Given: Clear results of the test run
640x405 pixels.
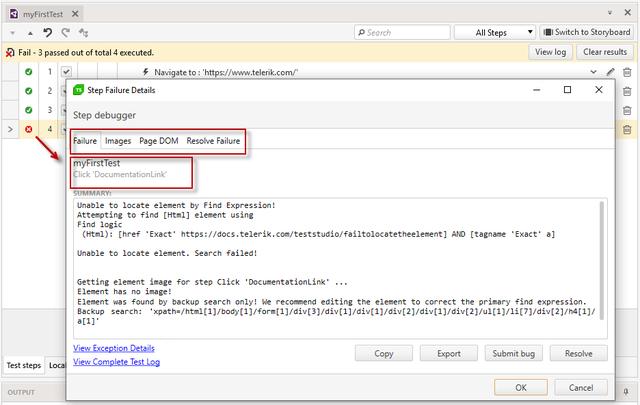Looking at the screenshot, I should pos(604,52).
